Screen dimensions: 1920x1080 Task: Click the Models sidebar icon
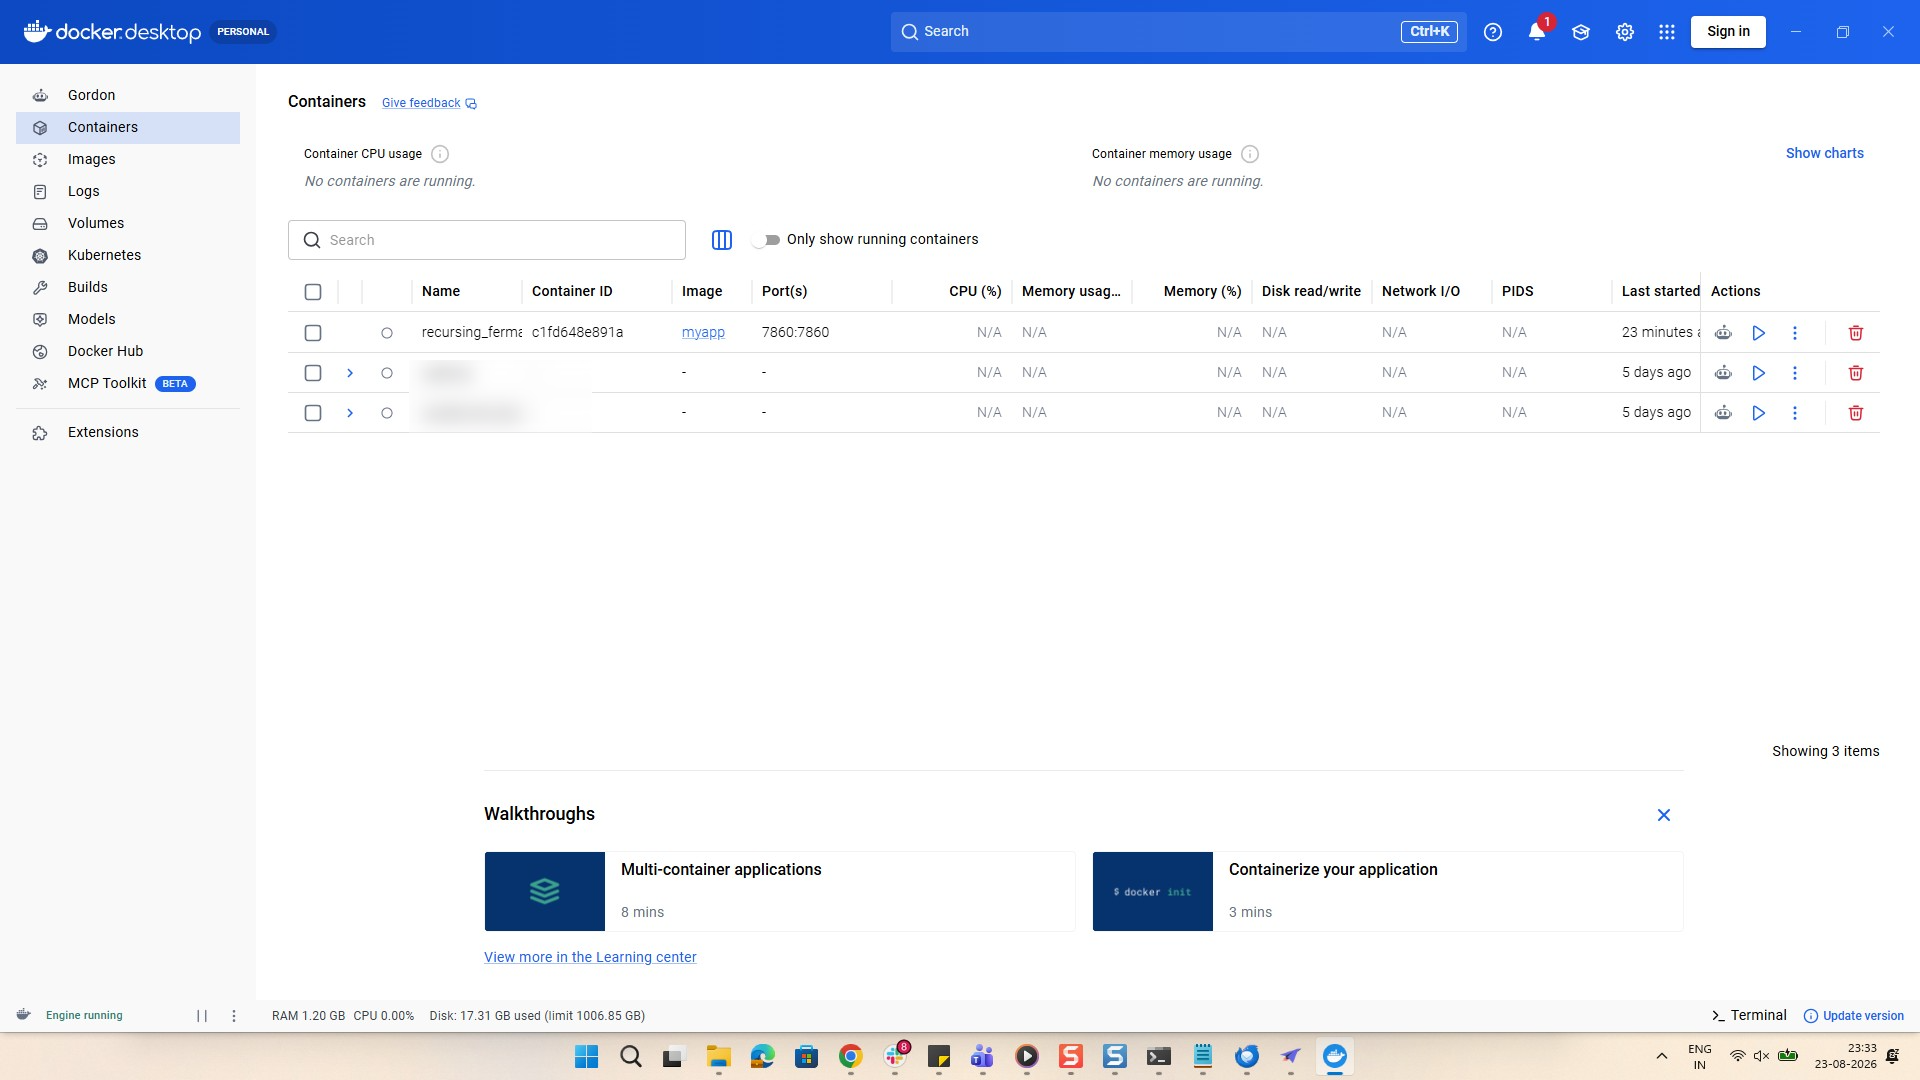click(x=40, y=319)
